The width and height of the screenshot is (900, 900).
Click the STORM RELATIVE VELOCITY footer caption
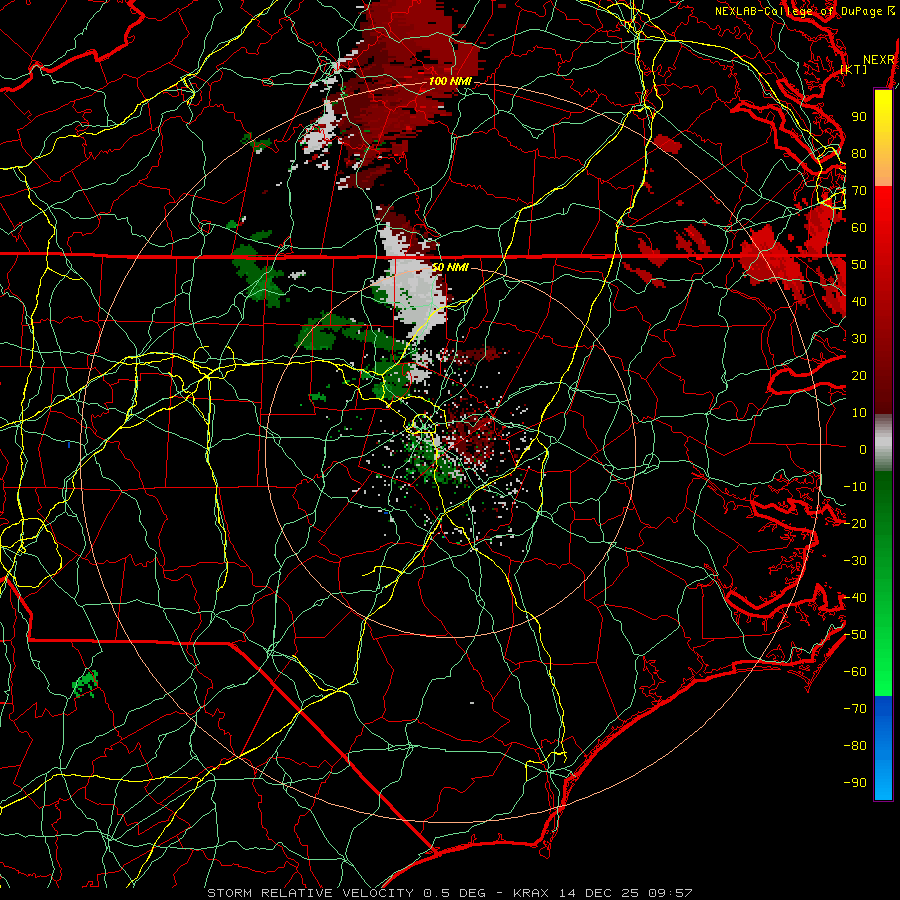click(x=450, y=893)
